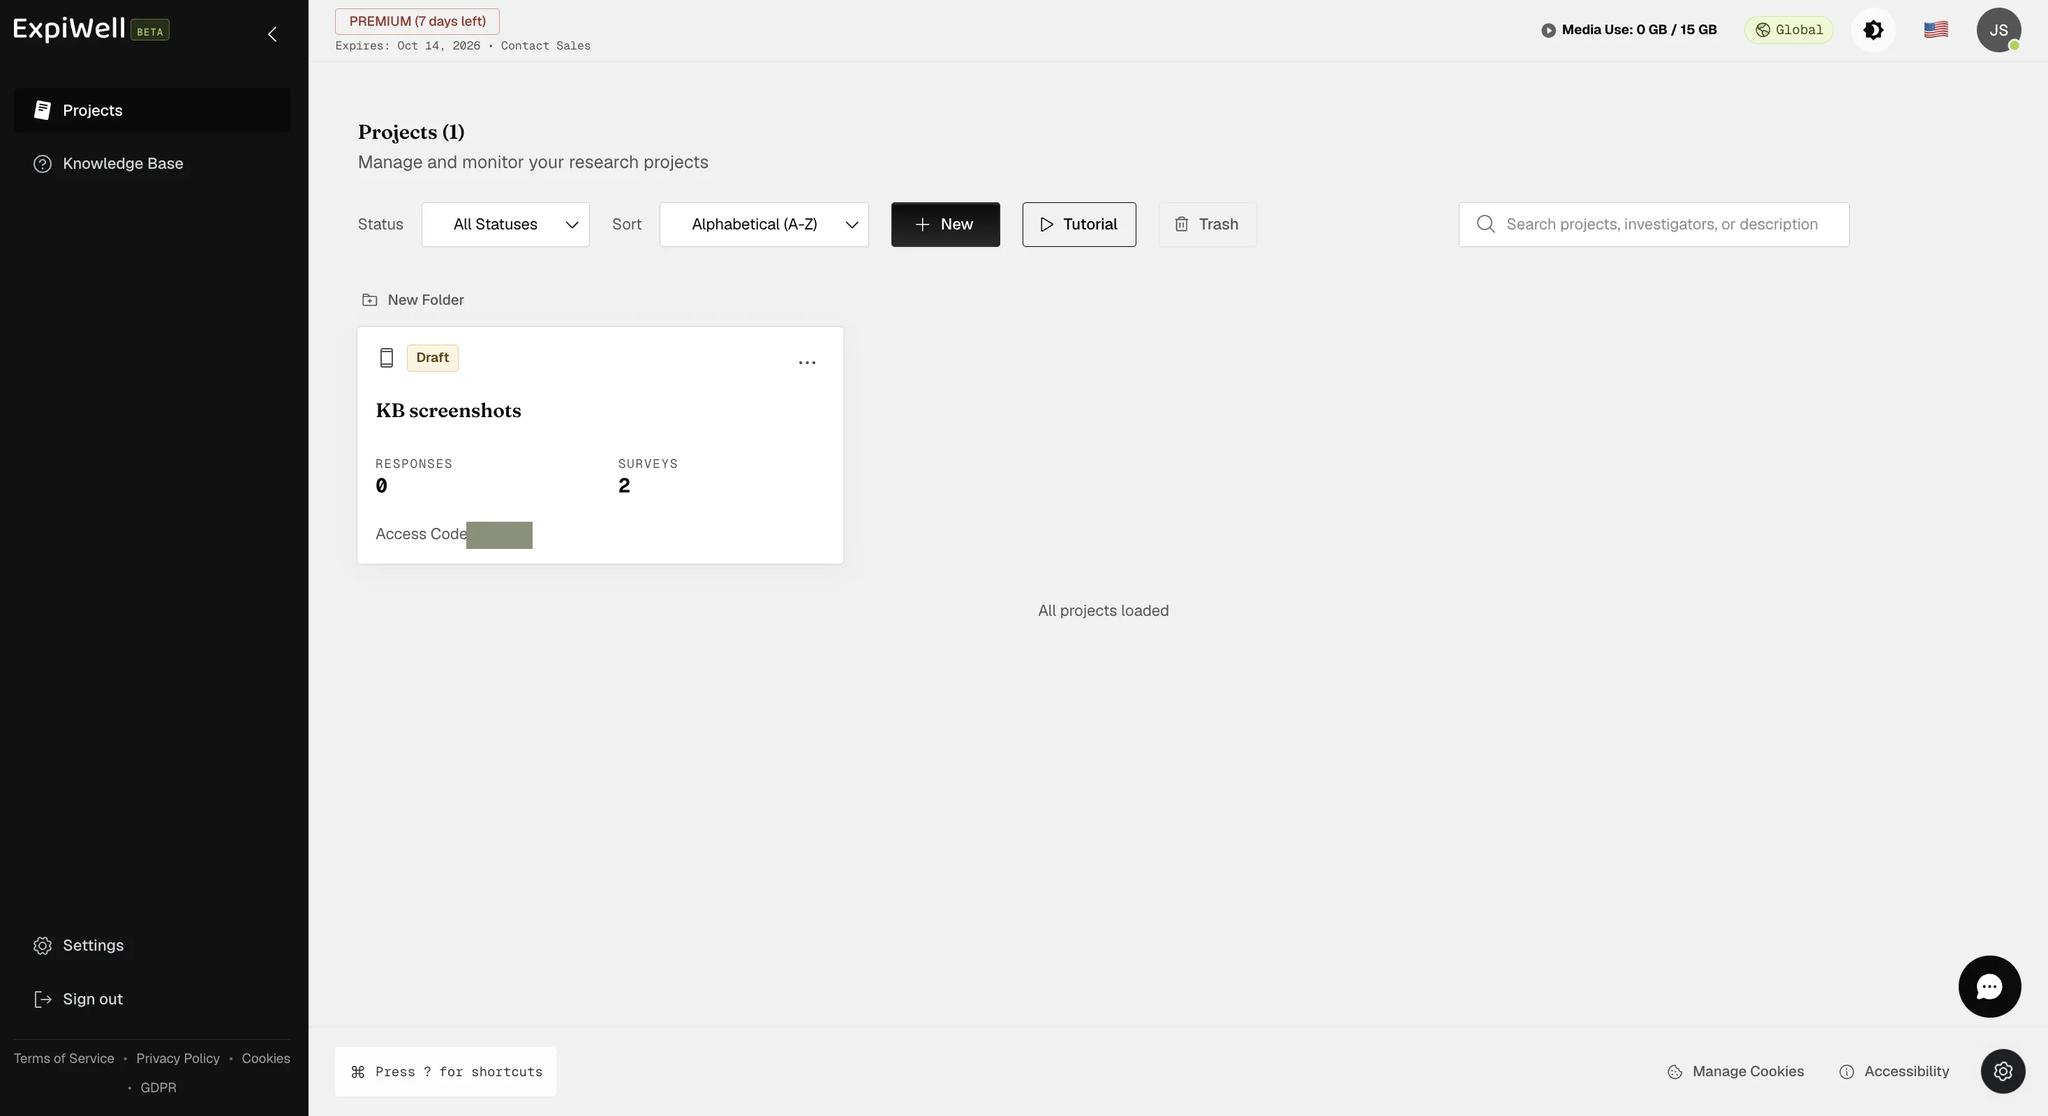Viewport: 2048px width, 1116px height.
Task: Click Press ? for shortcuts hint
Action: click(x=445, y=1072)
